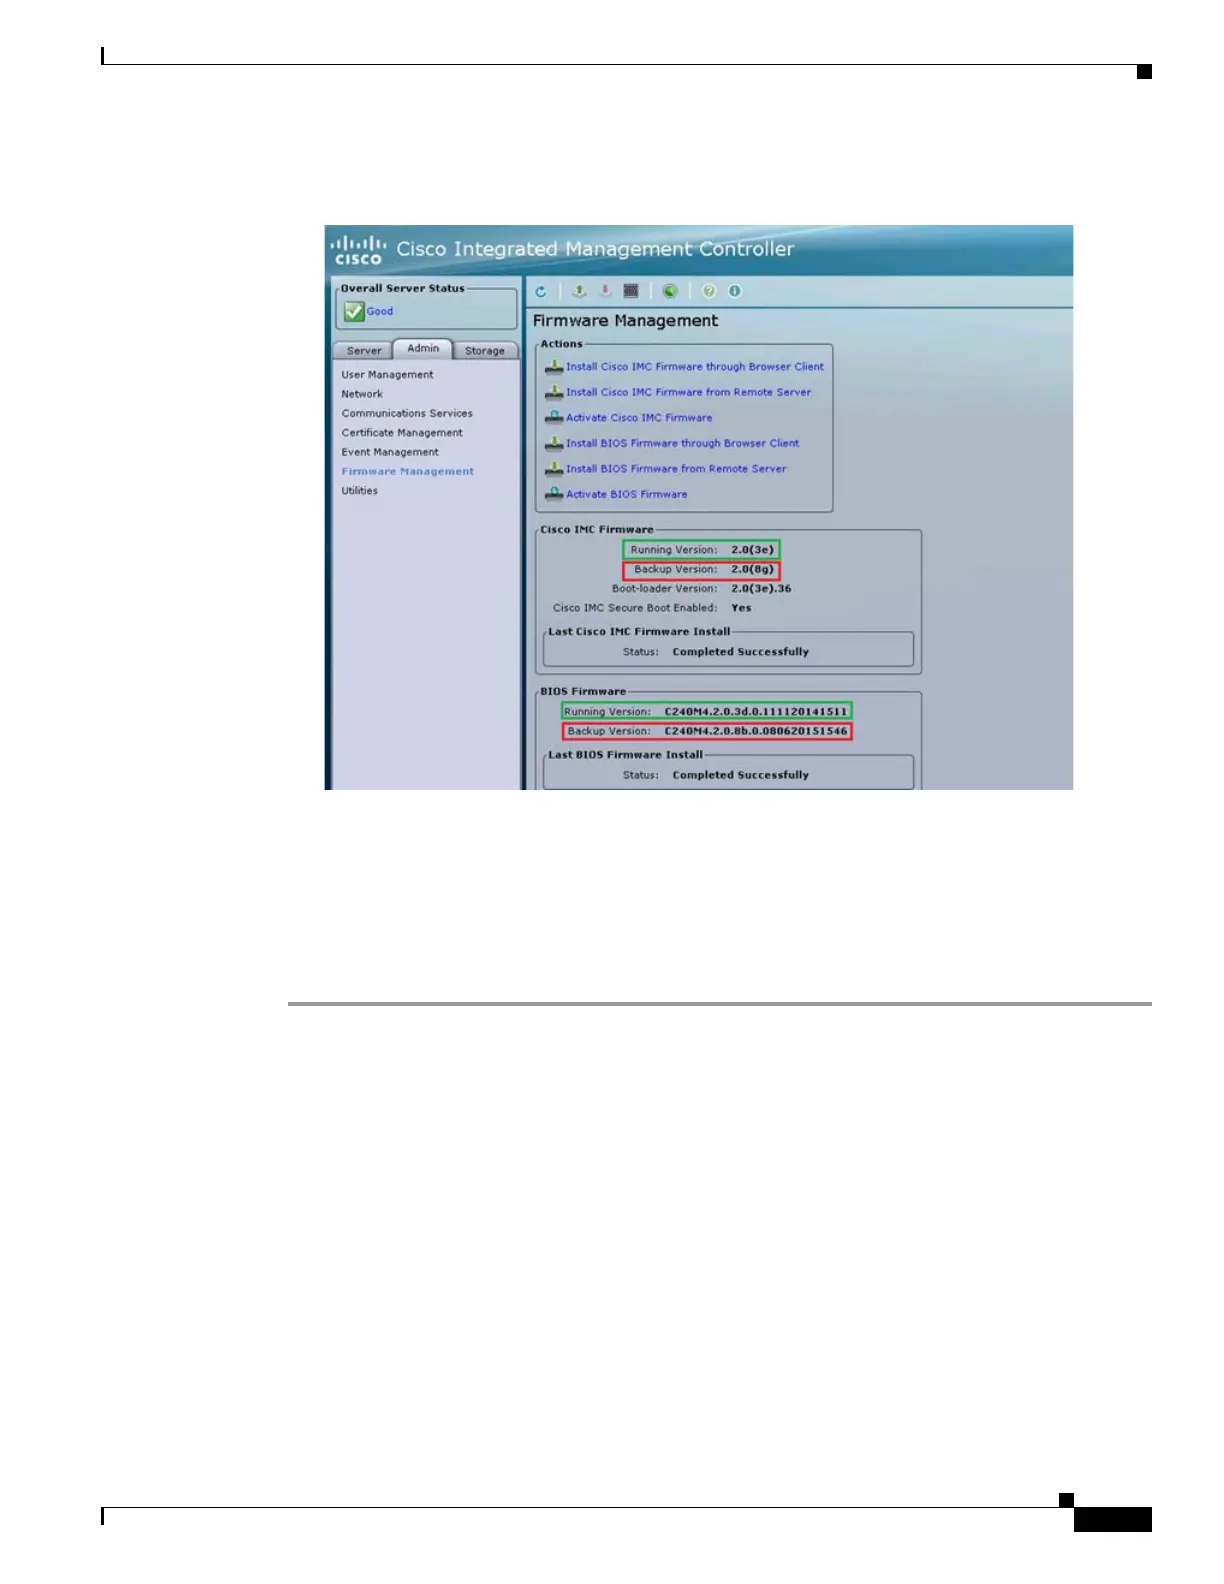The image size is (1224, 1584).
Task: Select Network in the Admin menu
Action: pos(362,394)
